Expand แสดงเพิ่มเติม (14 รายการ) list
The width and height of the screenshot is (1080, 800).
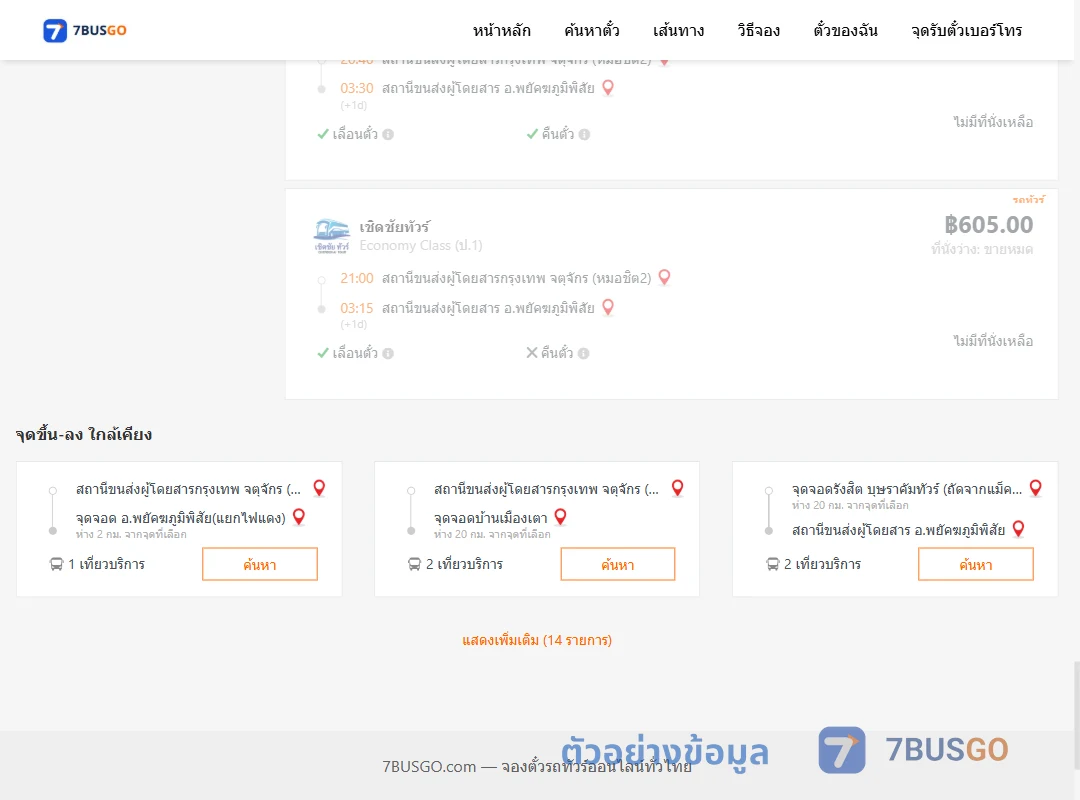(537, 640)
